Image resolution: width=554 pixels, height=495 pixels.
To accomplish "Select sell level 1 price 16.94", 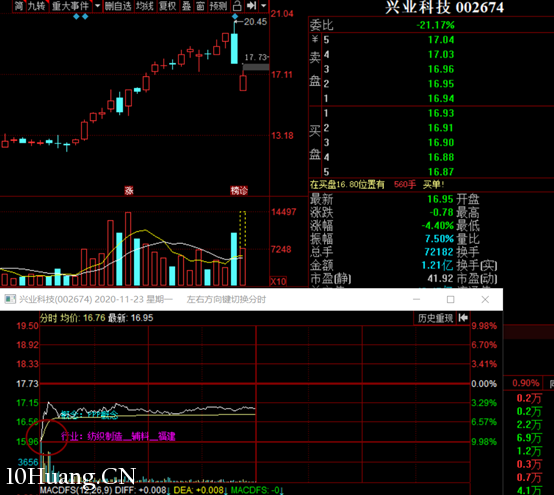I will pos(441,98).
